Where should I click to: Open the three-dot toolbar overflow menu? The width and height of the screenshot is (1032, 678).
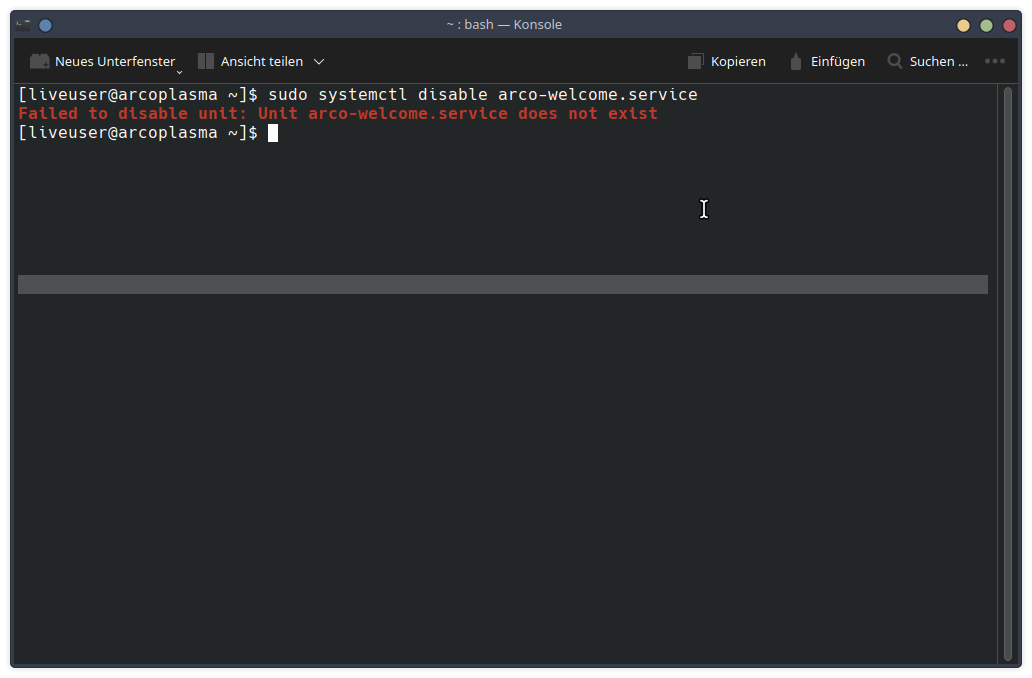click(994, 61)
